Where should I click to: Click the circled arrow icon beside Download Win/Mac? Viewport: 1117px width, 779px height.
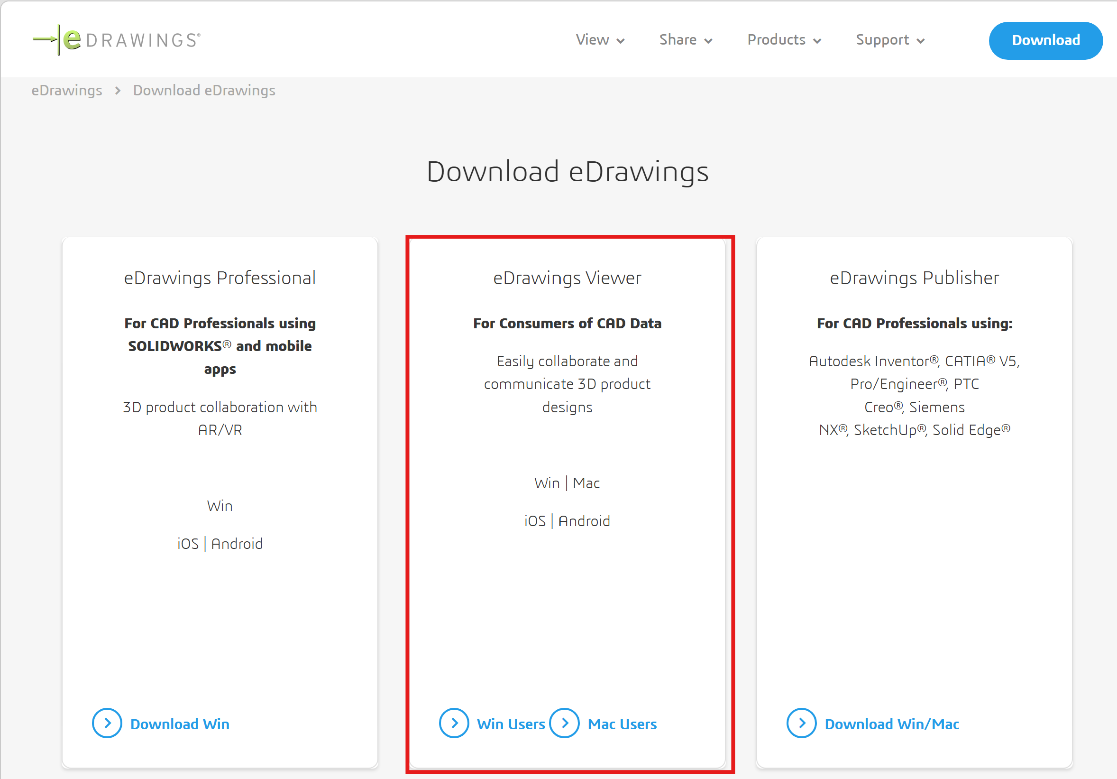coord(801,723)
